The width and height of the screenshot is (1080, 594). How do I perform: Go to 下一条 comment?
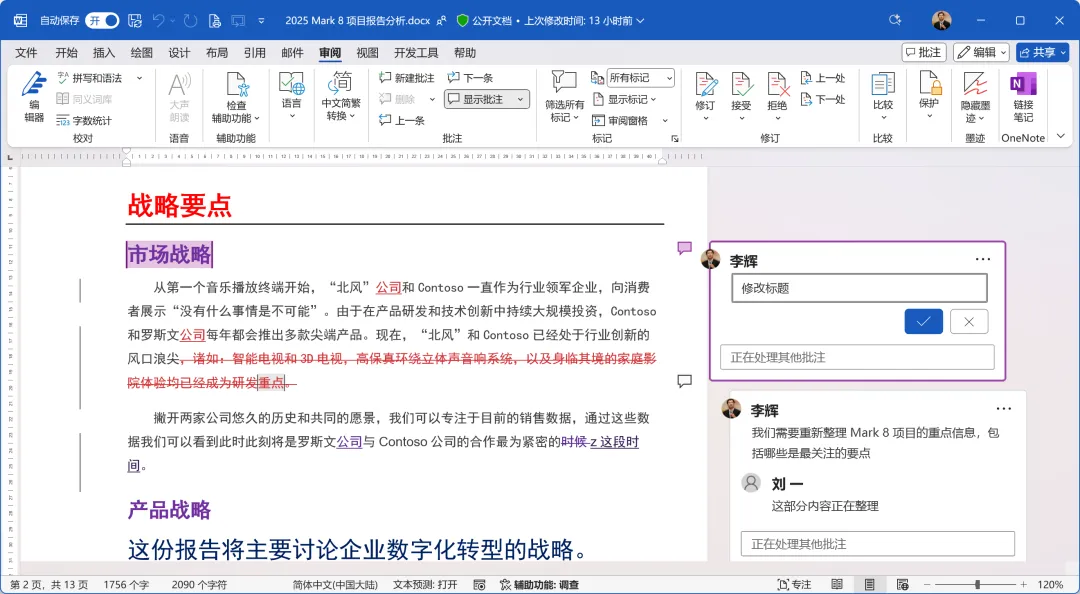470,79
